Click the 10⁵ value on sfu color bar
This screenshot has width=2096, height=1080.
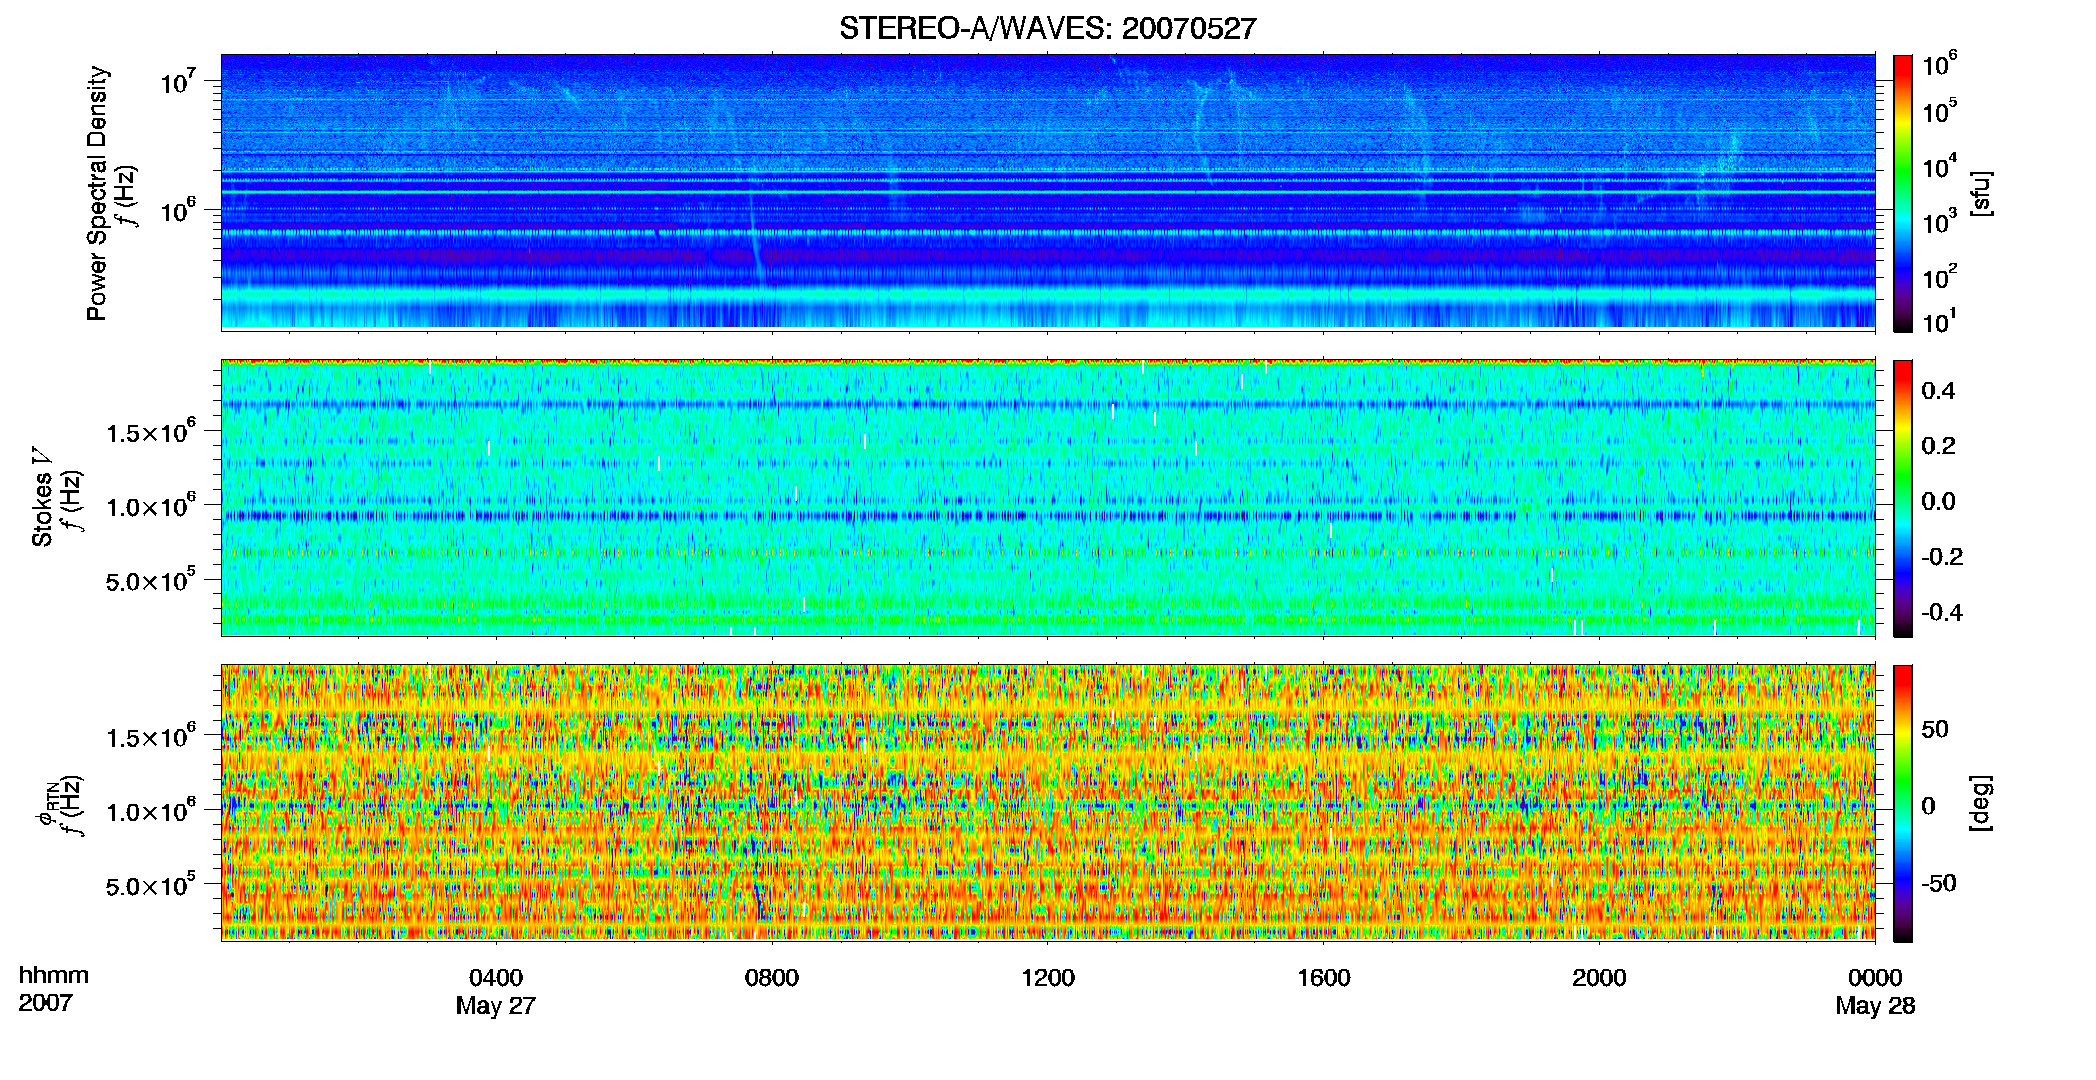pos(1939,111)
